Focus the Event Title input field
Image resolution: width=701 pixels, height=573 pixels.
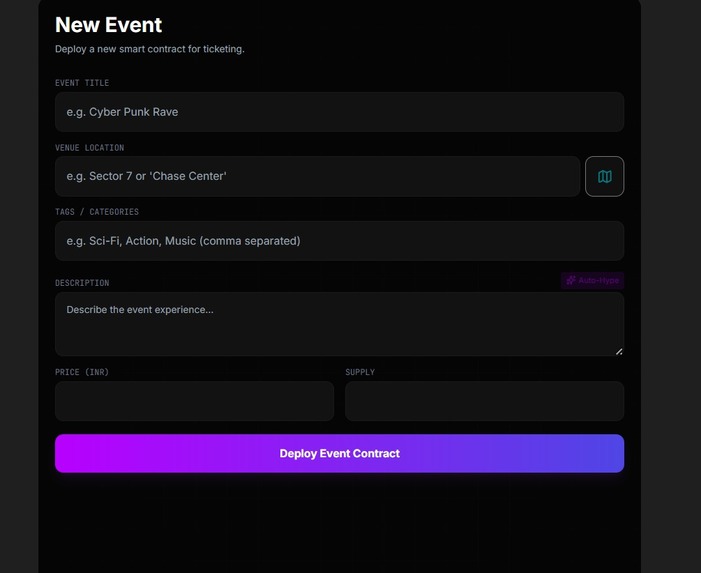[339, 112]
